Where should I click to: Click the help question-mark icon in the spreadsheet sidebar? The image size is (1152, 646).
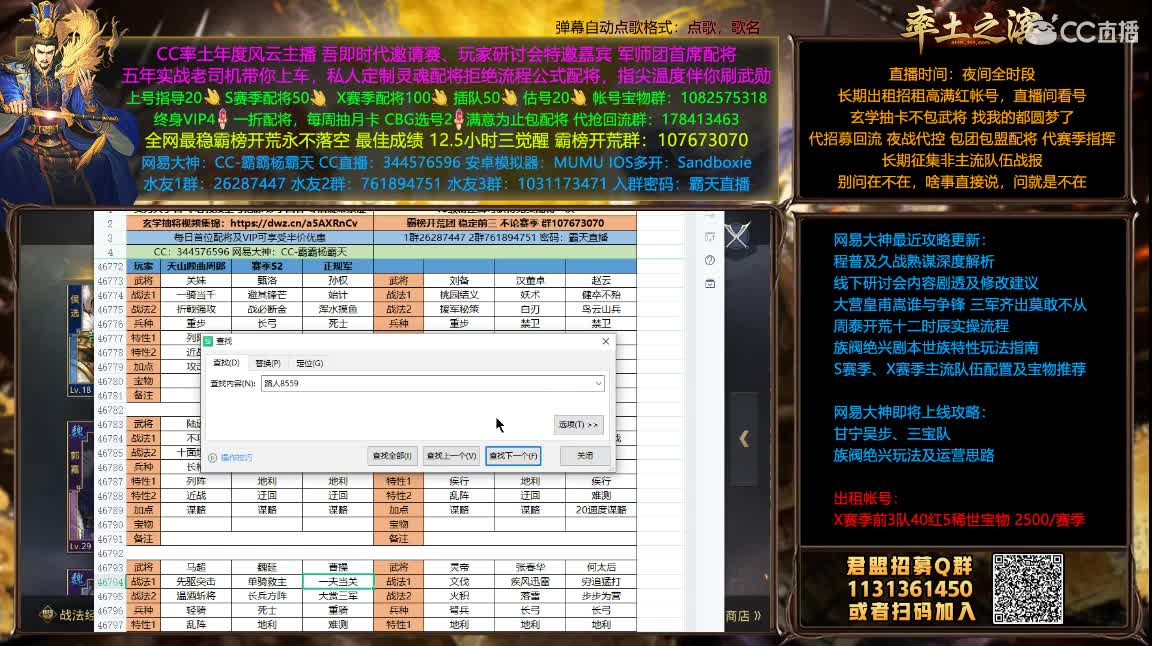pos(710,260)
